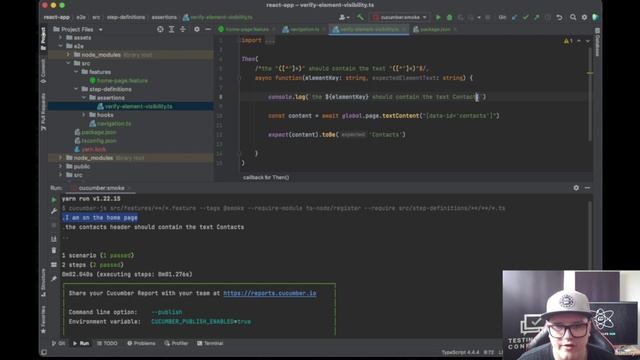Toggle tool window bars icon in bottom-left corner
The image size is (640, 360).
pos(44,352)
